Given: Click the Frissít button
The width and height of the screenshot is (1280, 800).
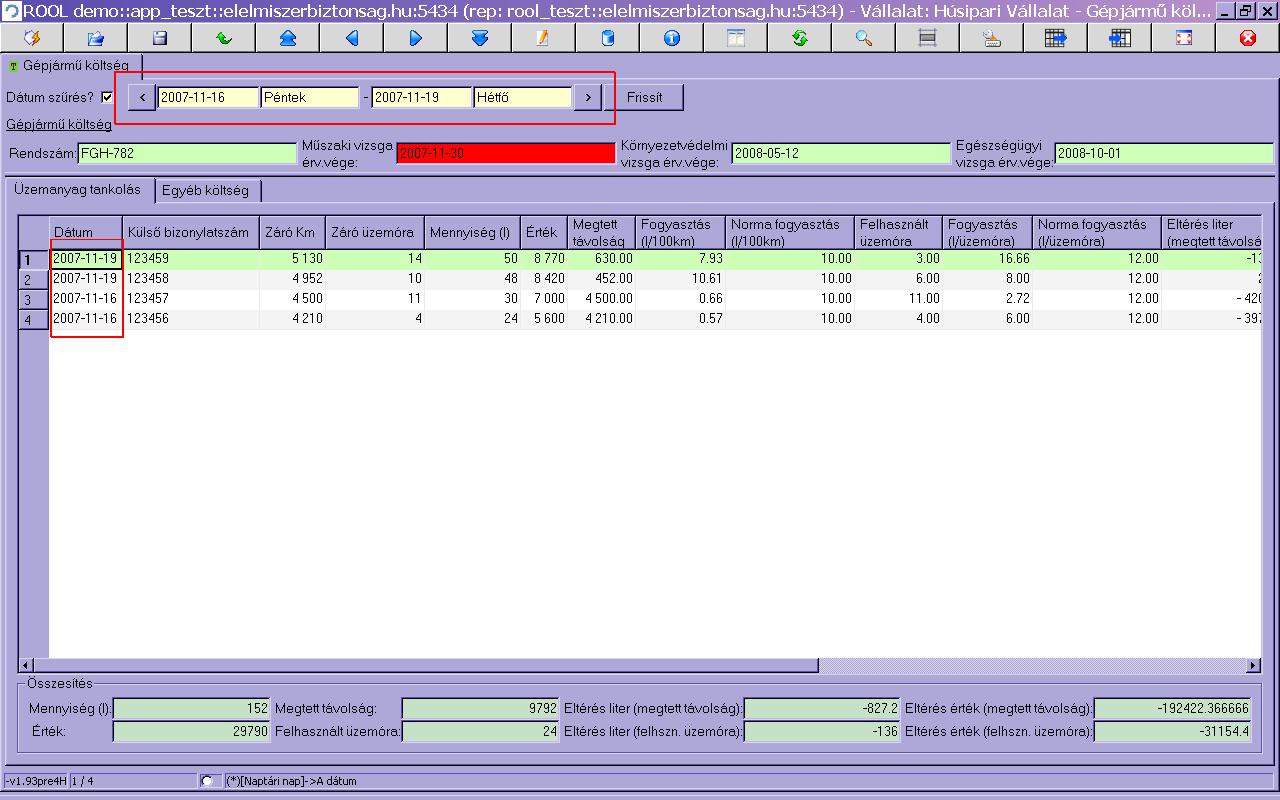Looking at the screenshot, I should 645,98.
